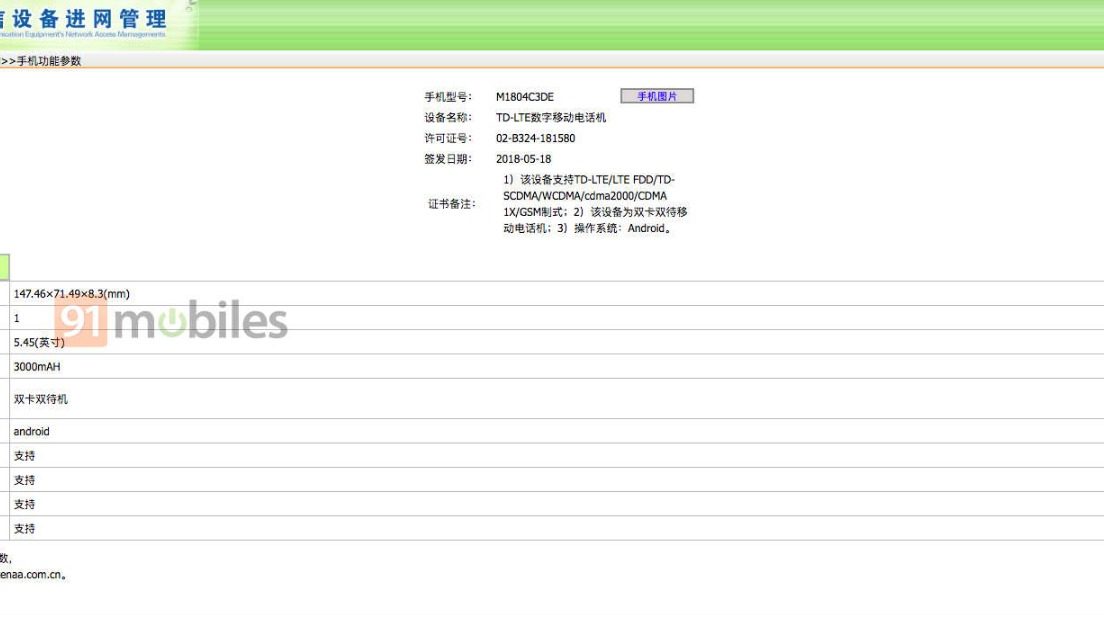Click issue date 2018-05-18

point(523,159)
